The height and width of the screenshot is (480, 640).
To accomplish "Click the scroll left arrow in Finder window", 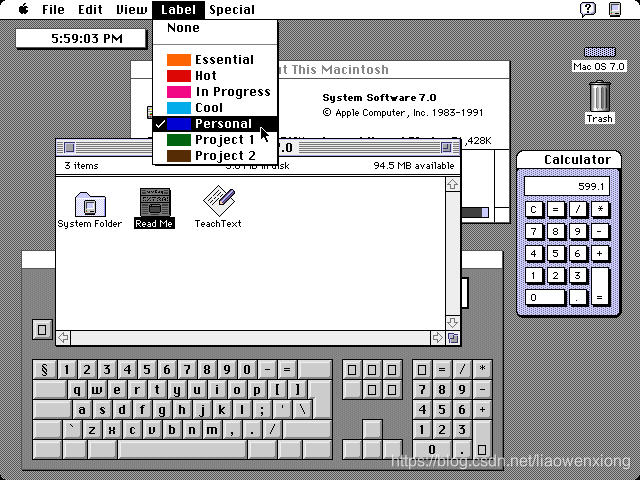I will tap(63, 338).
